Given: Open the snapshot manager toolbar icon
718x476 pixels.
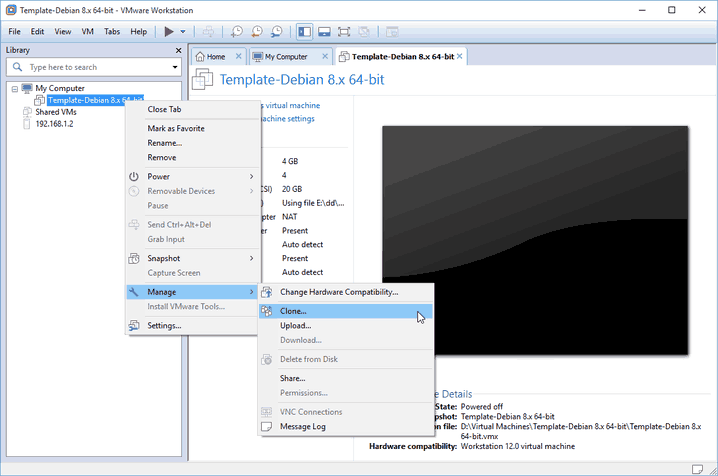Looking at the screenshot, I should tap(276, 32).
